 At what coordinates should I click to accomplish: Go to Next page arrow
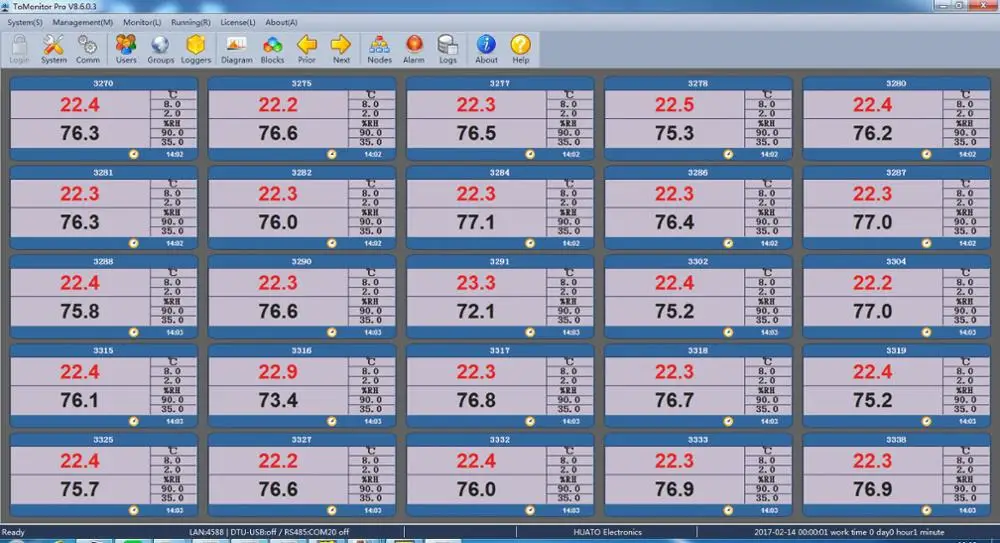click(341, 47)
